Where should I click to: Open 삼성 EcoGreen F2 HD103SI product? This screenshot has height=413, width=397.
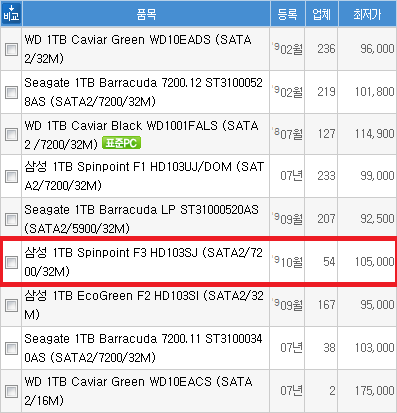tap(144, 305)
